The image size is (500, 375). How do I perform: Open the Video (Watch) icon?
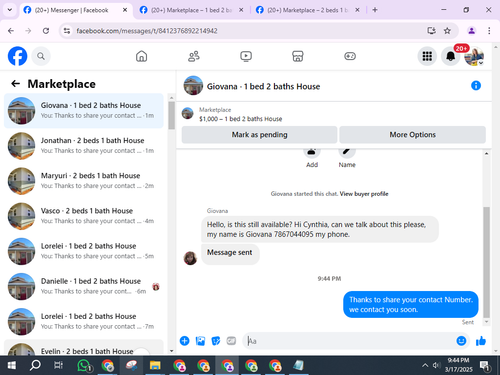246,56
